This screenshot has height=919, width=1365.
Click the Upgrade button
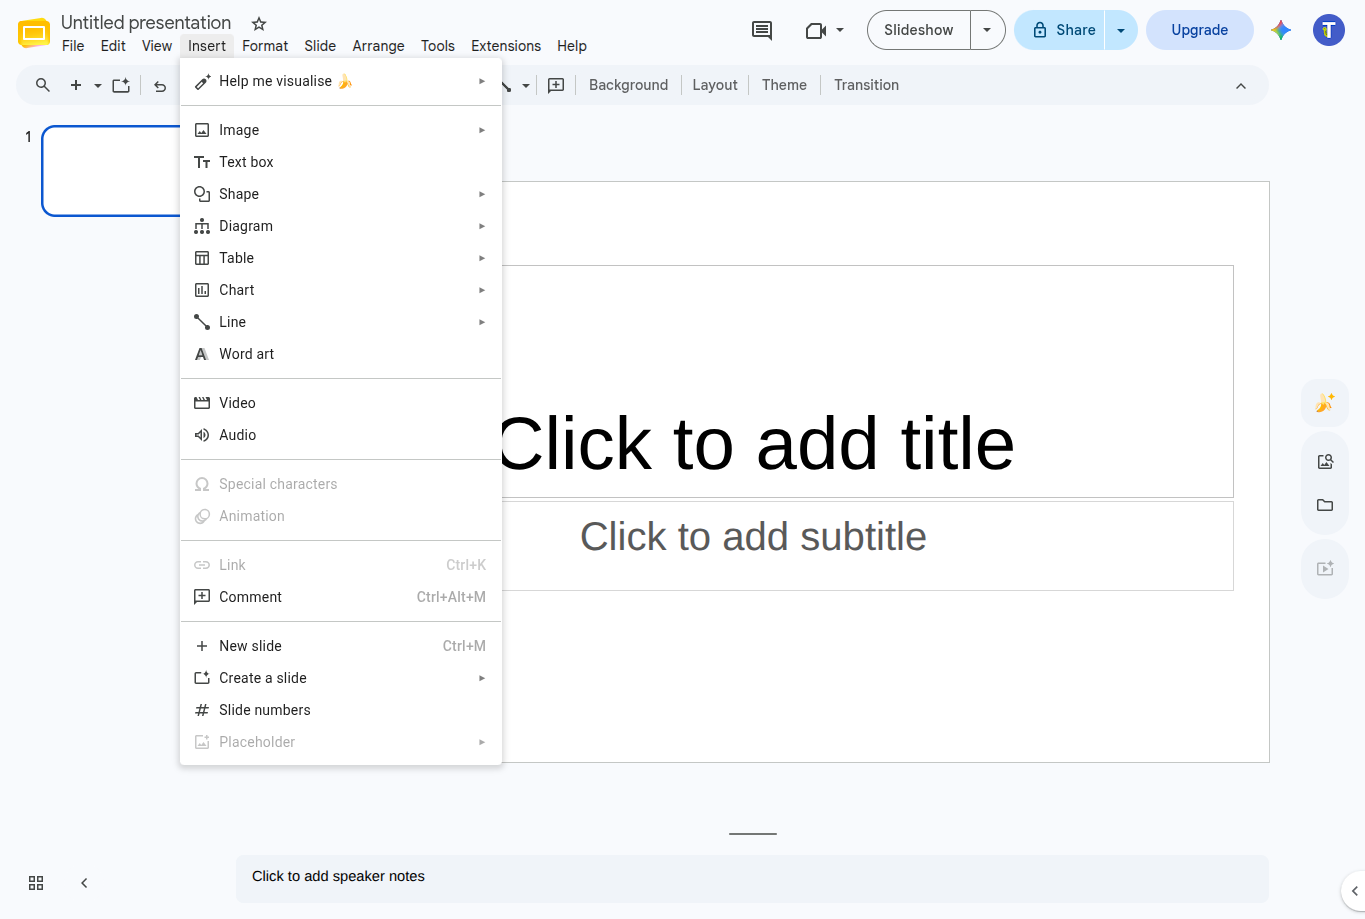point(1200,30)
